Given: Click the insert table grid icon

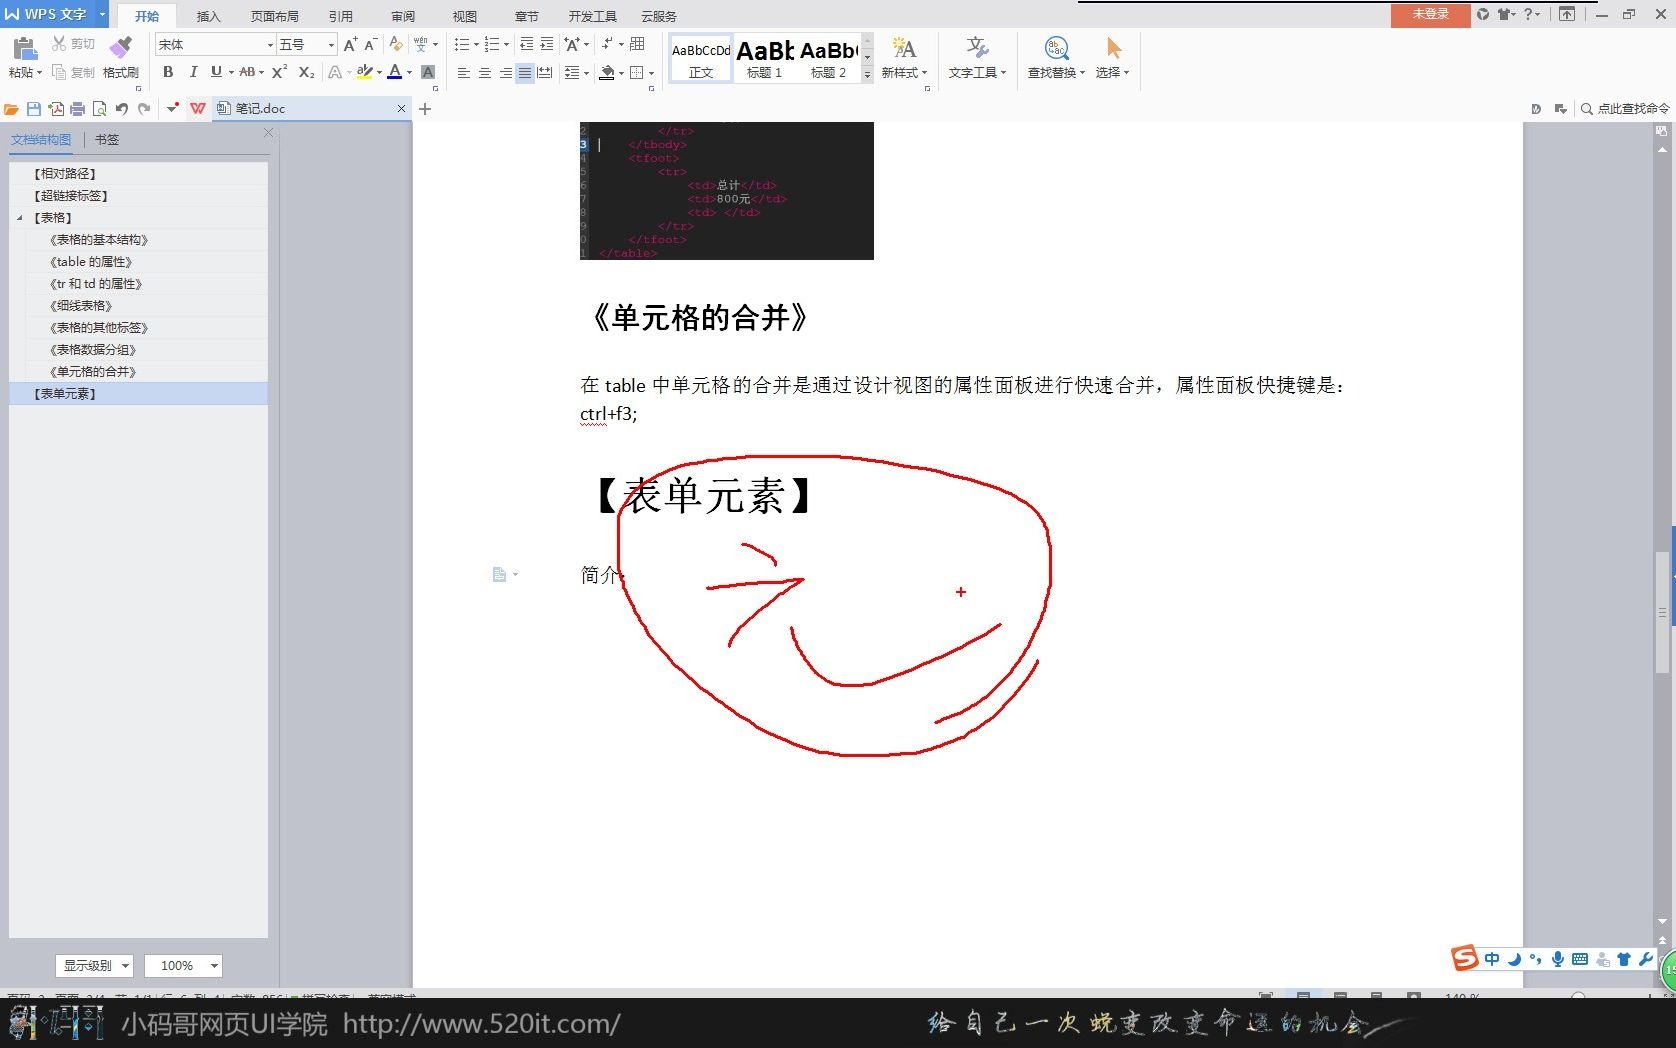Looking at the screenshot, I should (x=637, y=44).
